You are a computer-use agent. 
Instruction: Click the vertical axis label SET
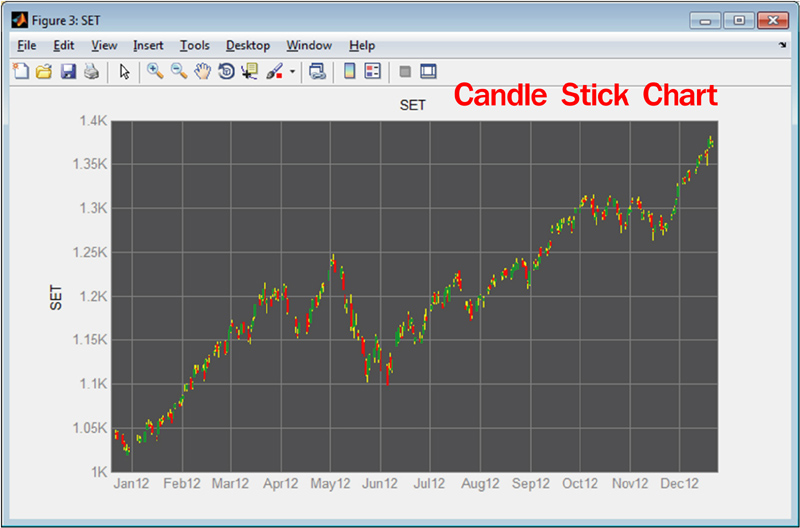pos(56,297)
